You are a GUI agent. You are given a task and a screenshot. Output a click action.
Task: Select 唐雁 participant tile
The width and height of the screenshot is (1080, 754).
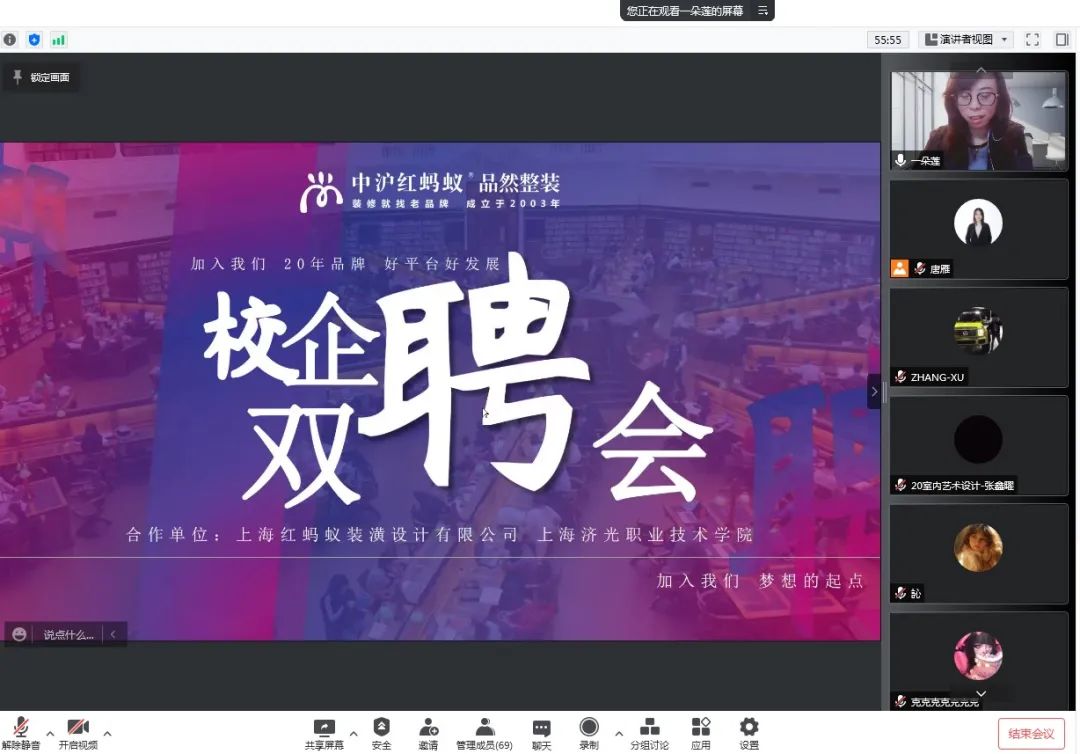(978, 229)
